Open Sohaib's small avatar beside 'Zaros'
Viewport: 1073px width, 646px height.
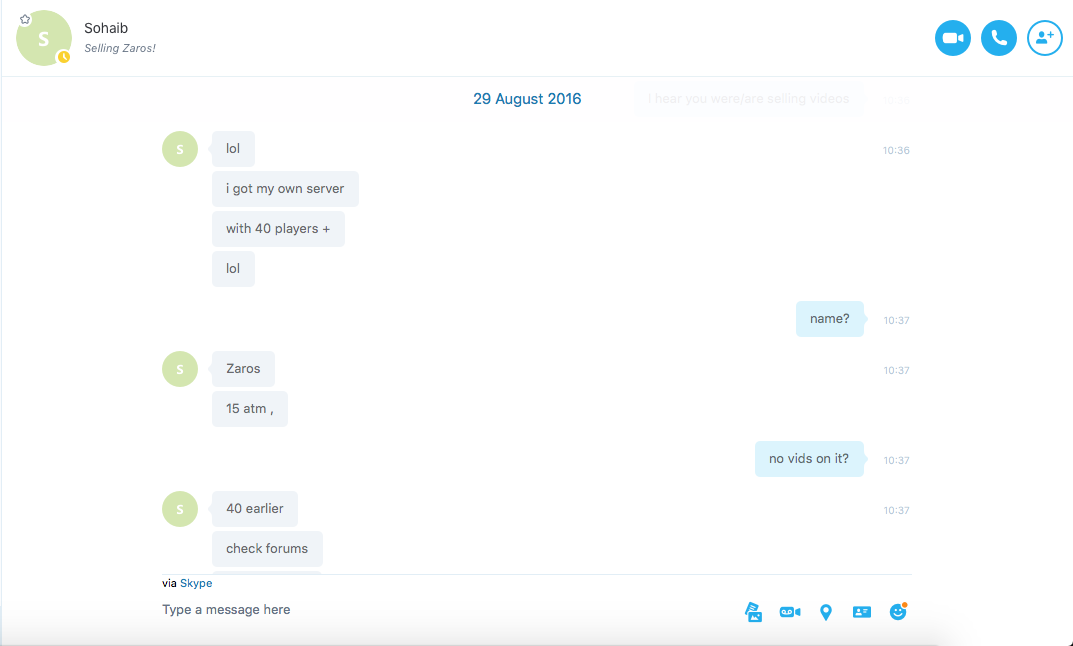(180, 369)
